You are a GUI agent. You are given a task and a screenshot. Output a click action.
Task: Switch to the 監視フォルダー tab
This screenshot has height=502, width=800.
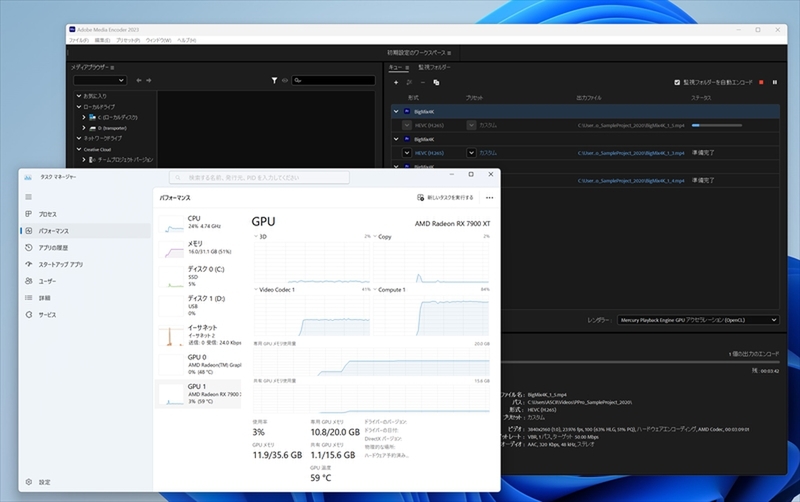[436, 66]
